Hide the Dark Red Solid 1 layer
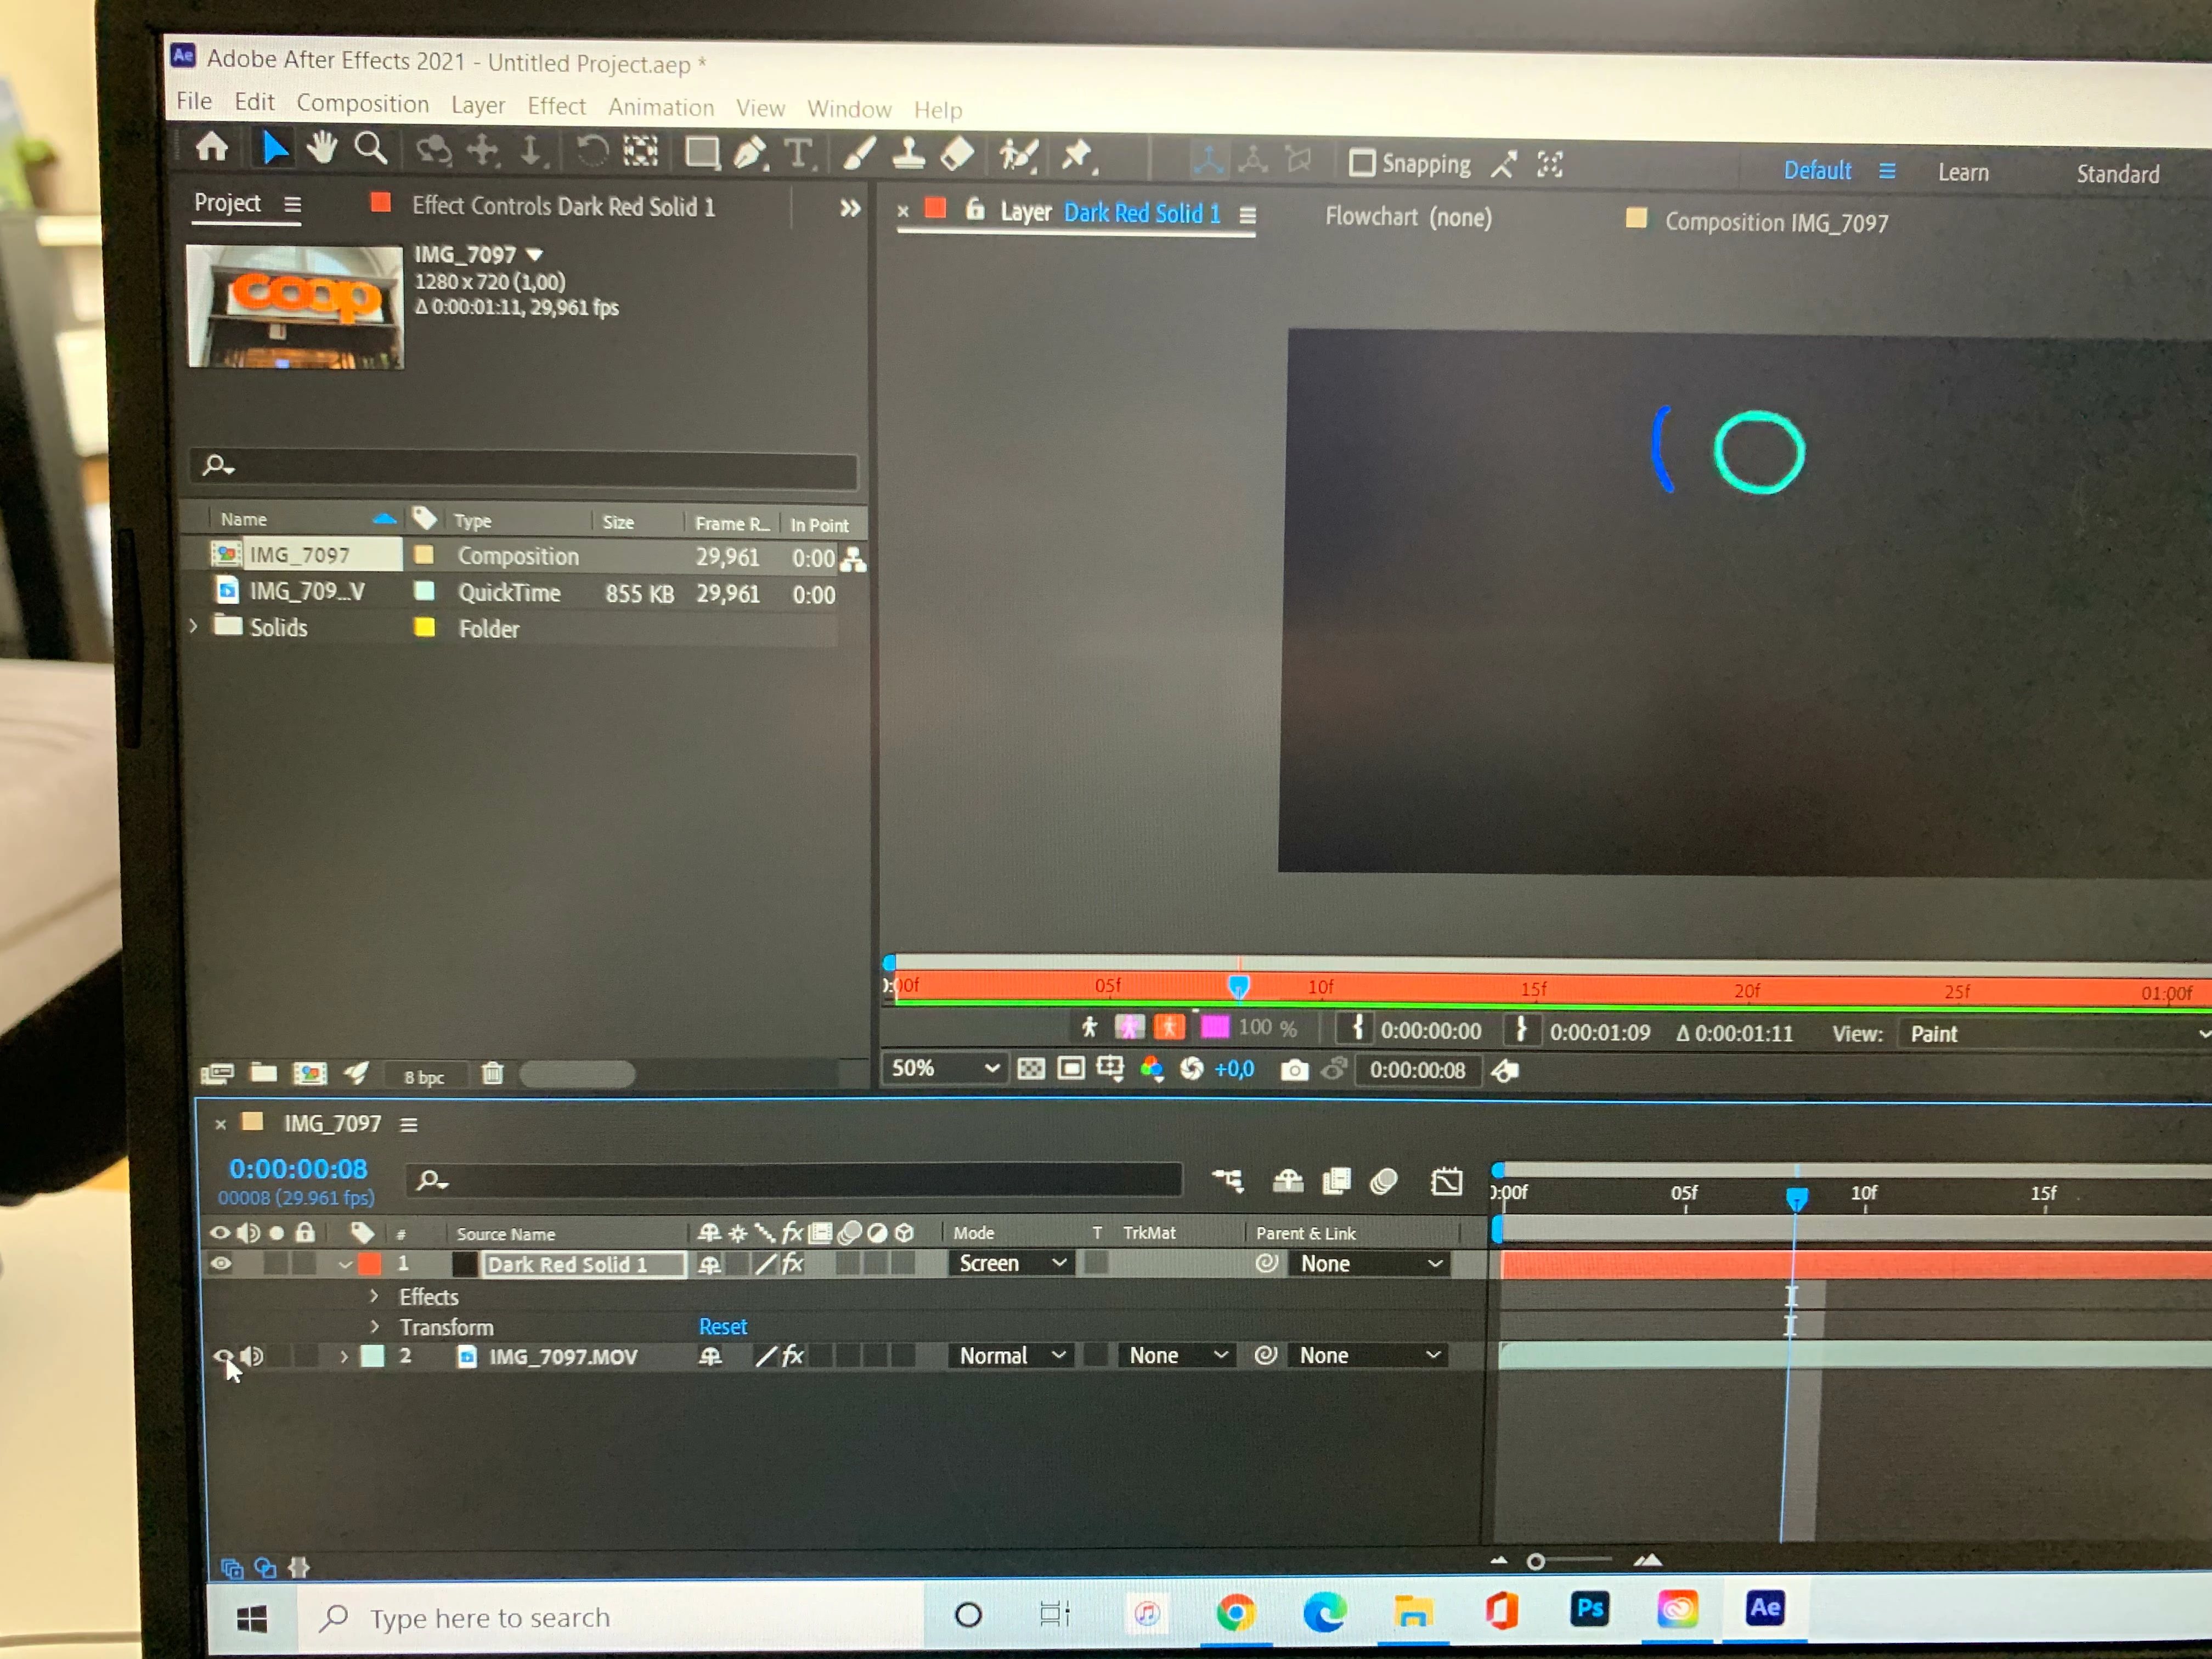 point(221,1264)
